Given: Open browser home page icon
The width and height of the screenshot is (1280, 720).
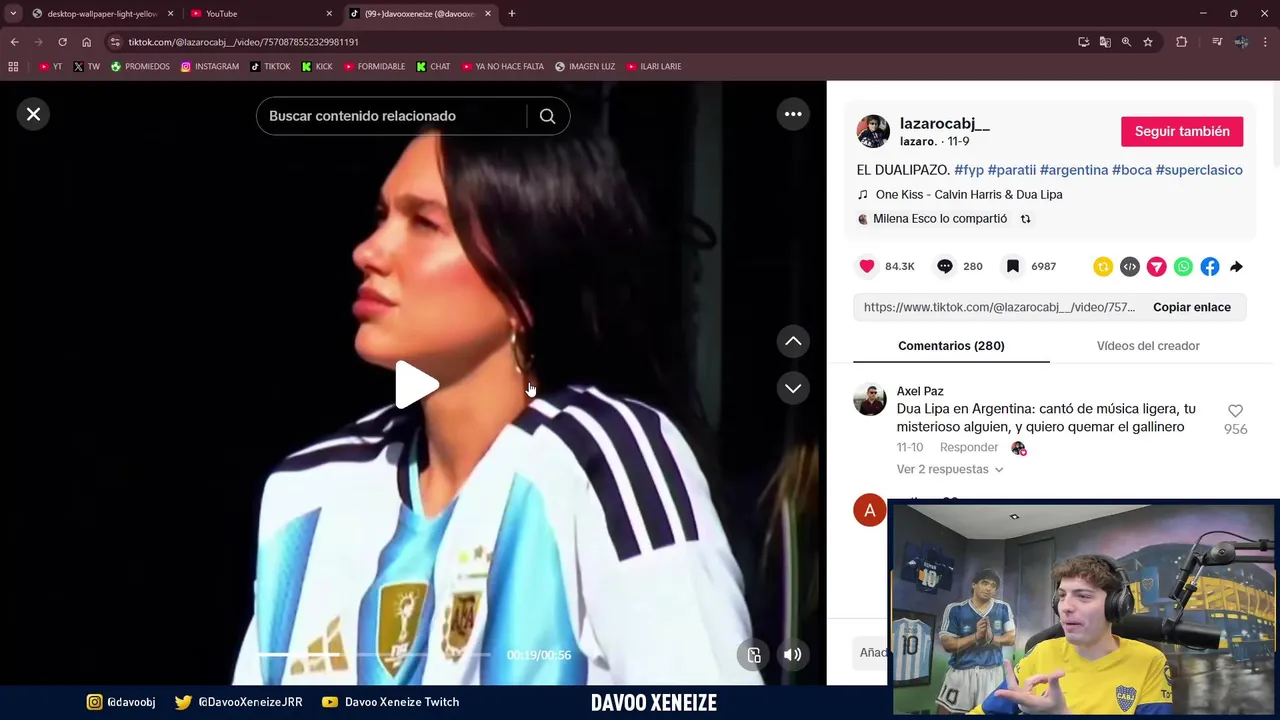Looking at the screenshot, I should tap(86, 42).
